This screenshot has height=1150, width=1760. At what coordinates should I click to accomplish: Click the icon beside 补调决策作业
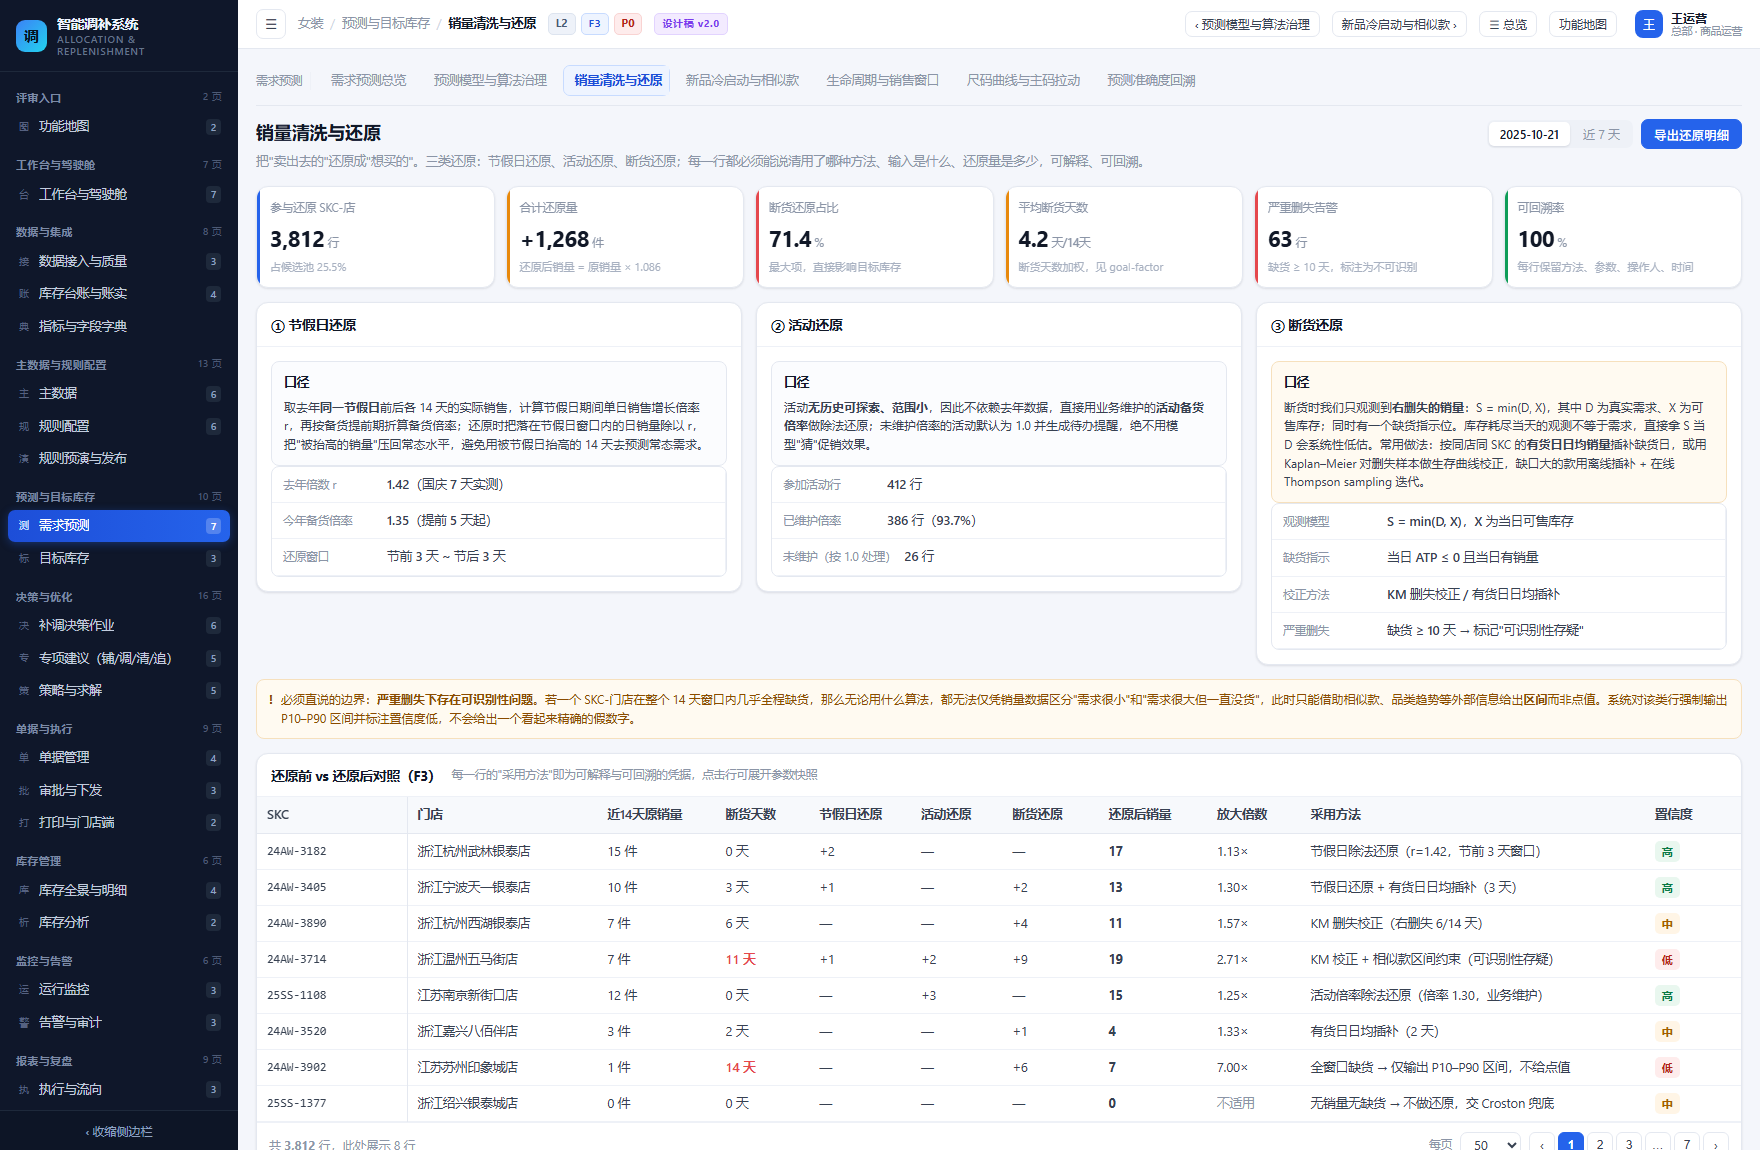click(x=24, y=626)
